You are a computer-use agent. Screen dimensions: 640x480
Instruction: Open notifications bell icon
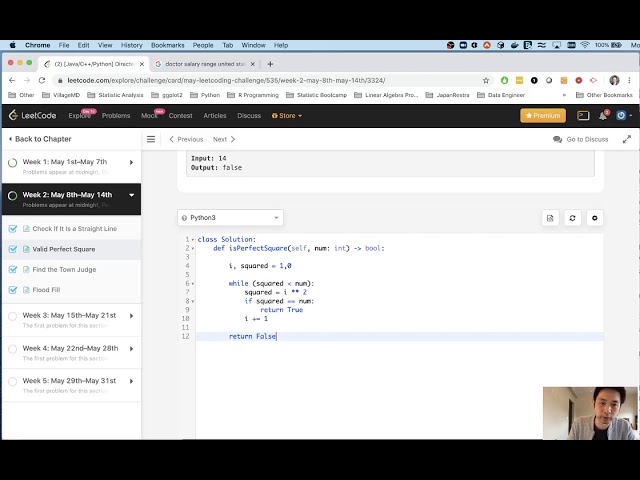[603, 116]
